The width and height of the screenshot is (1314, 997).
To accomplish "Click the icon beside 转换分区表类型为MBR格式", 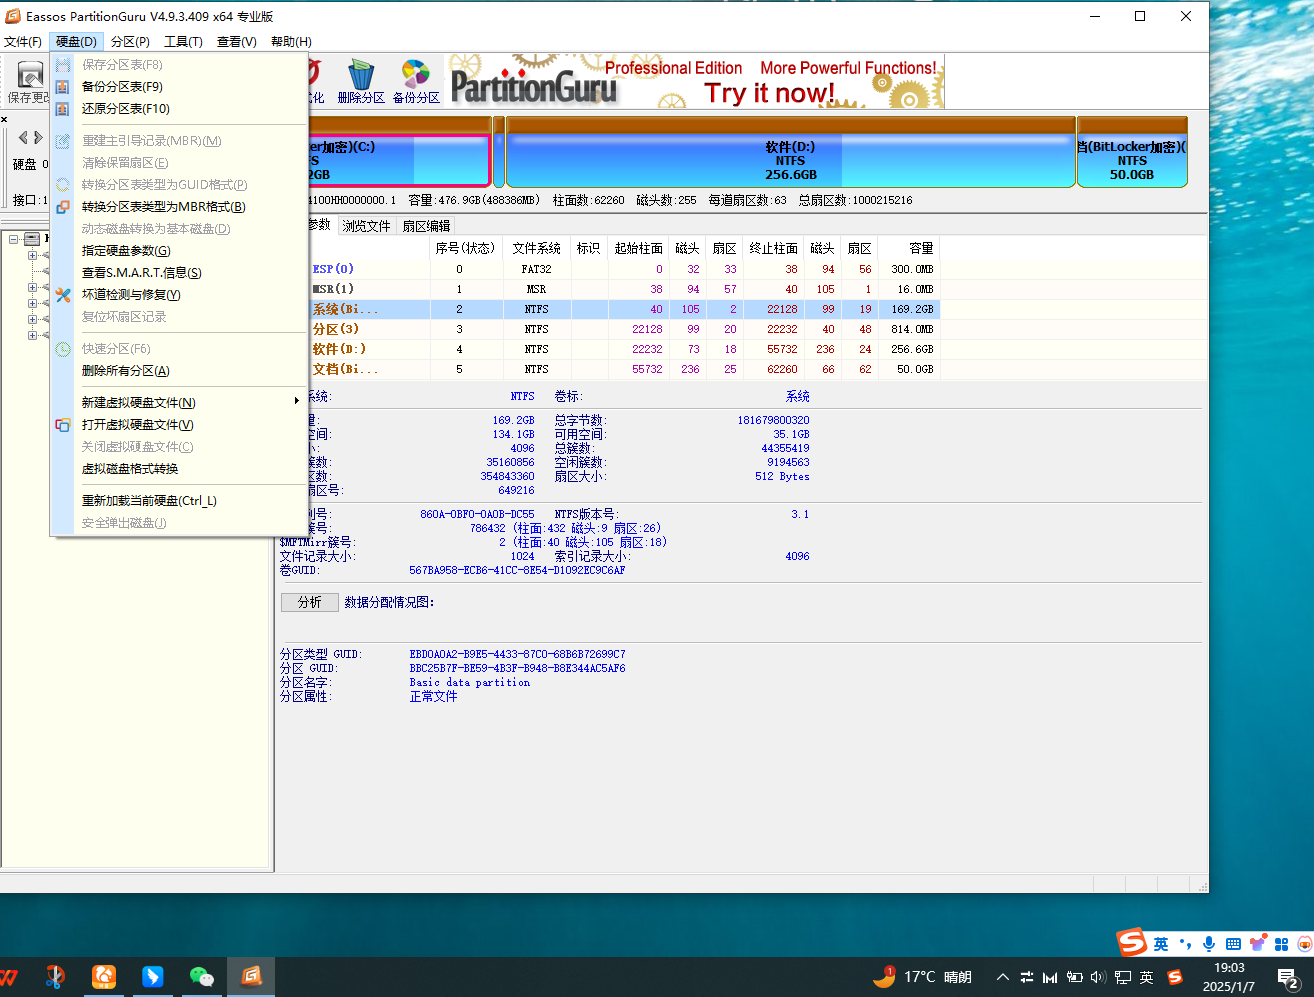I will coord(63,207).
